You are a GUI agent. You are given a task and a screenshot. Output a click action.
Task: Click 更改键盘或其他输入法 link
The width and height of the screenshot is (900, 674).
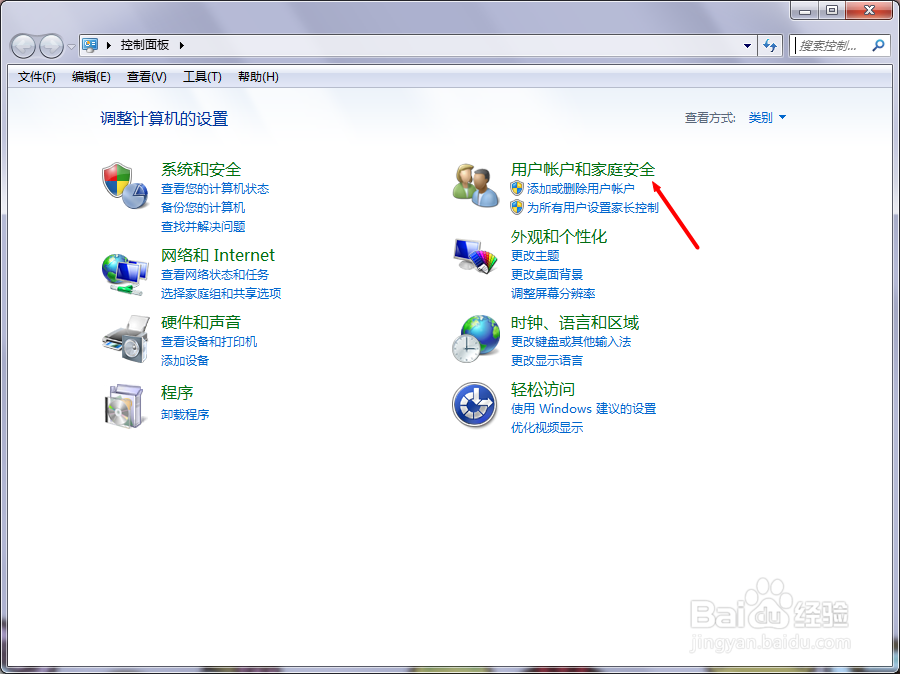pos(571,342)
